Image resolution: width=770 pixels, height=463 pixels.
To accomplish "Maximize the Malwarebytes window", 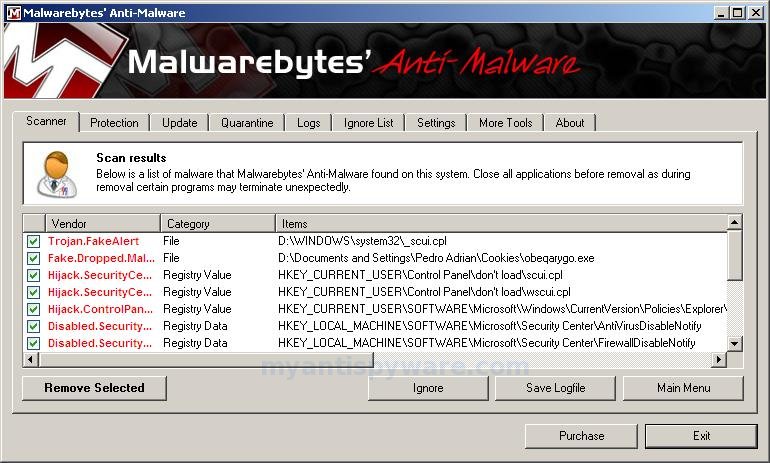I will click(x=737, y=13).
